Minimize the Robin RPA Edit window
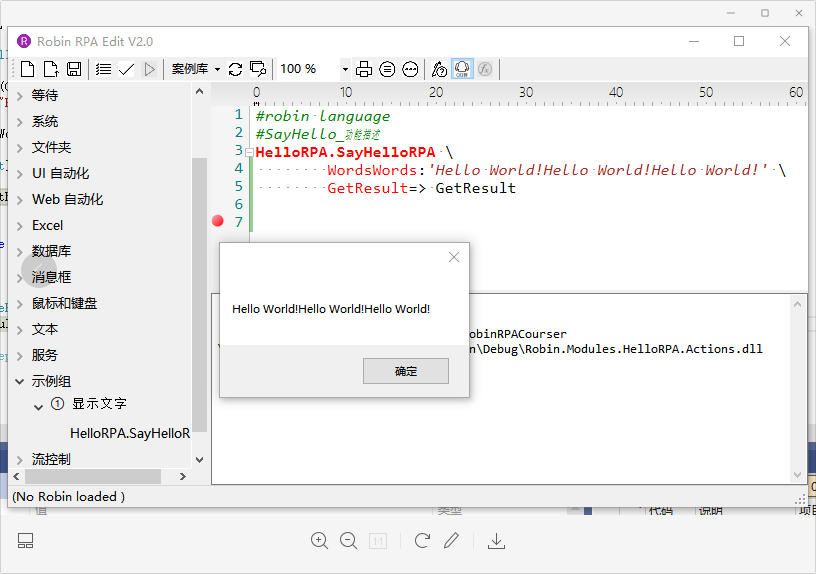Screen dimensions: 816x574 (x=694, y=41)
